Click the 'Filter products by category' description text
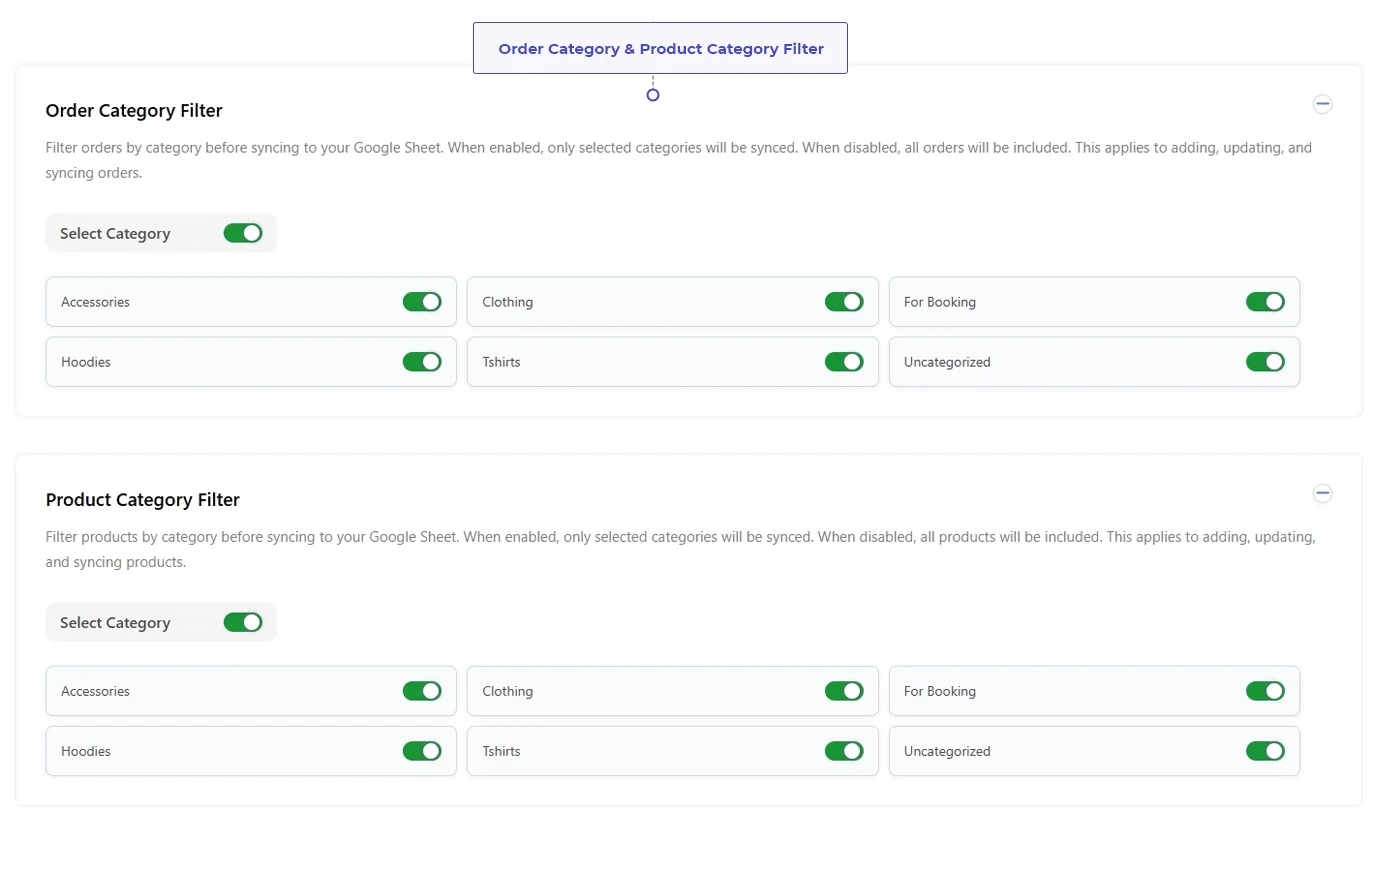 [x=680, y=549]
